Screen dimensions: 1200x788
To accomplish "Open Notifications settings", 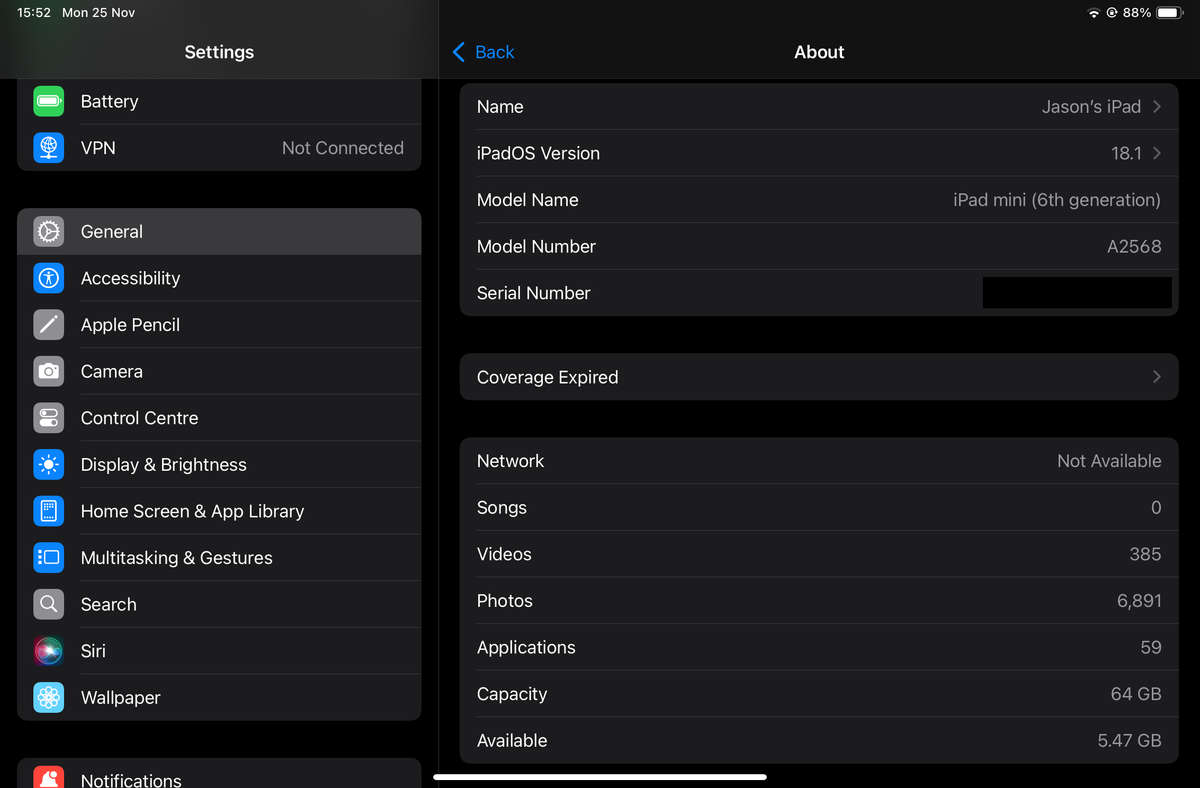I will 131,778.
